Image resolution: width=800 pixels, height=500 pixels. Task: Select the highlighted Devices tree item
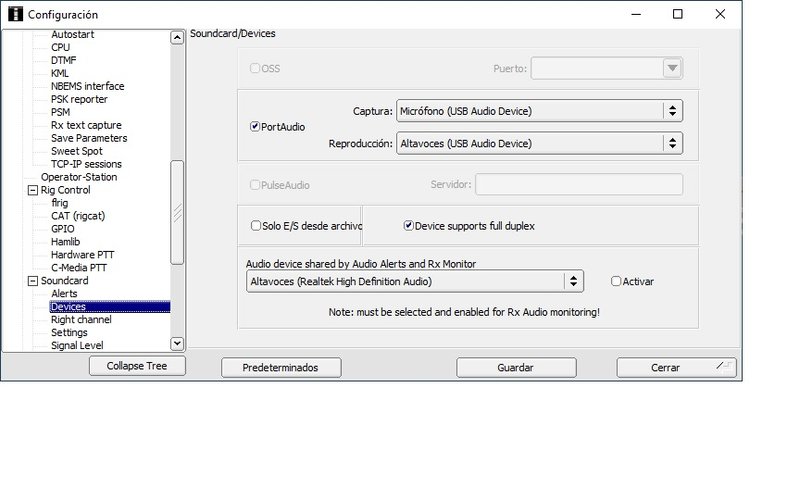pyautogui.click(x=110, y=307)
